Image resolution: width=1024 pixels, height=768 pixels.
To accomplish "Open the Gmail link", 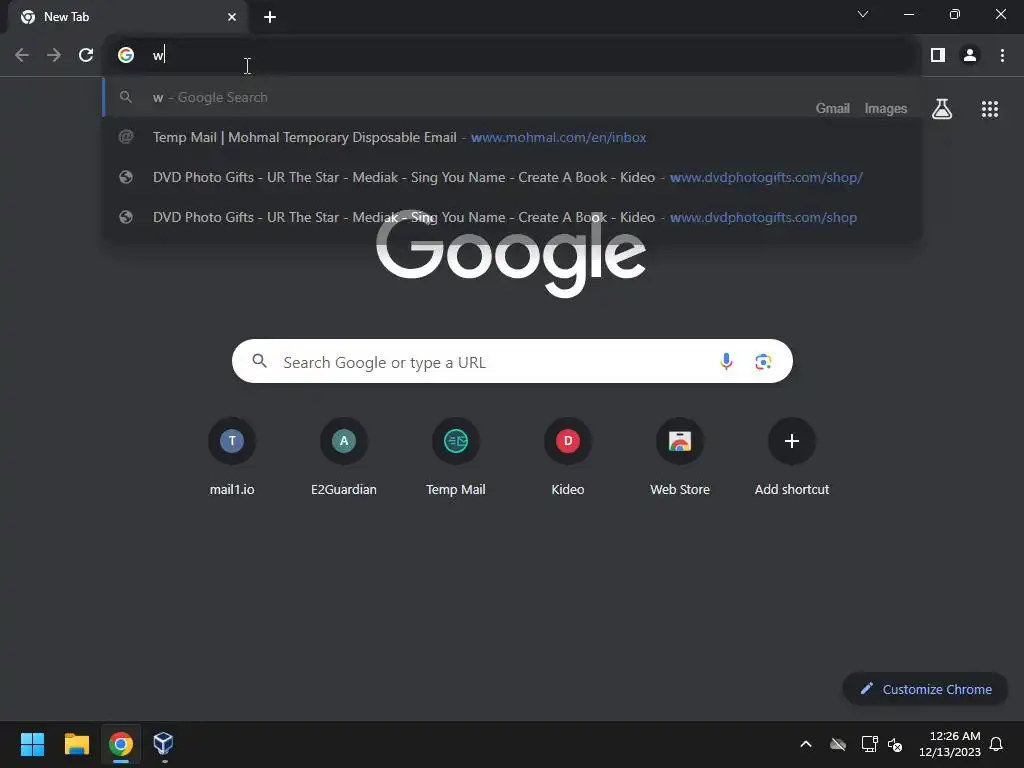I will pyautogui.click(x=833, y=108).
